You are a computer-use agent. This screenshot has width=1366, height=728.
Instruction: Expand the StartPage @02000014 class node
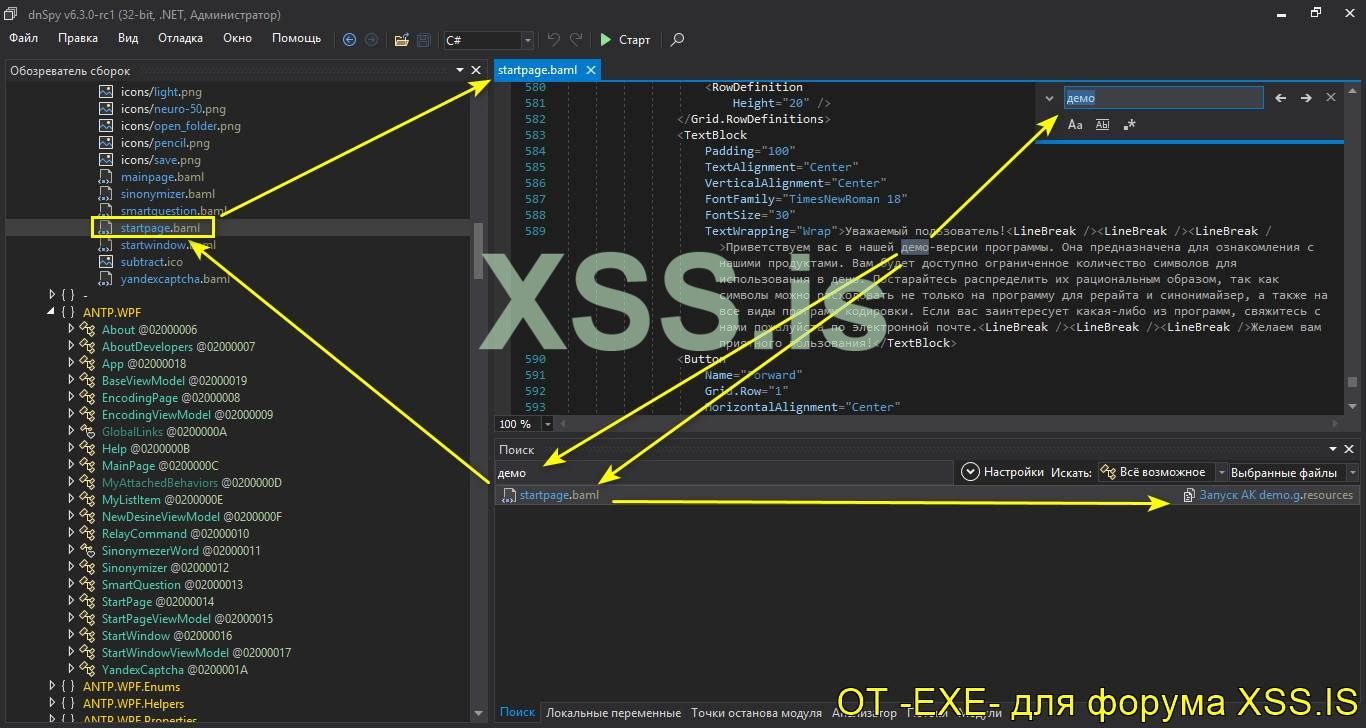(x=71, y=601)
